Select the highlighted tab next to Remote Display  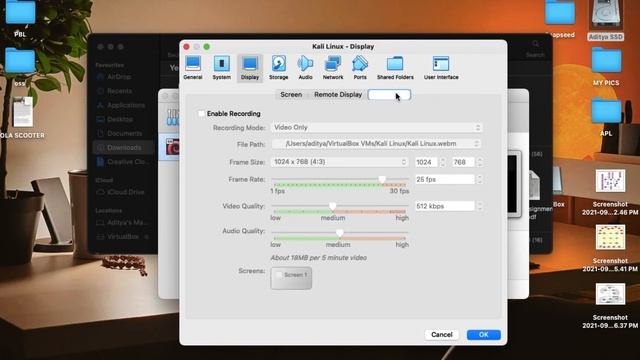click(389, 95)
